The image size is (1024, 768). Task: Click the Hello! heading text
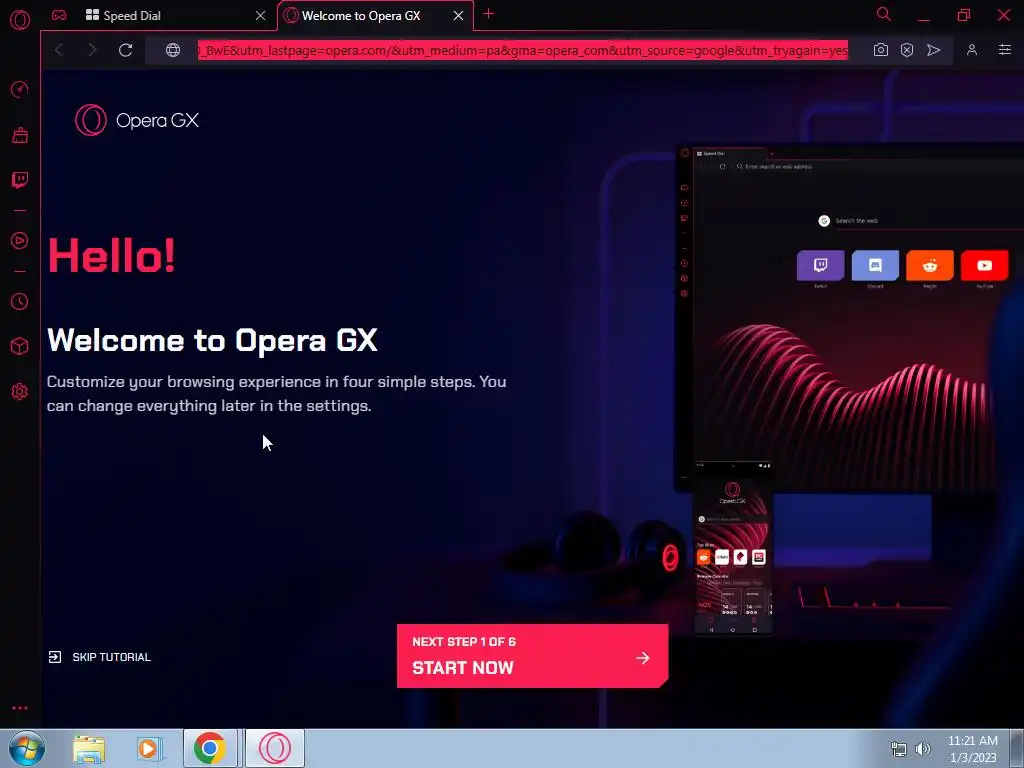(x=112, y=255)
